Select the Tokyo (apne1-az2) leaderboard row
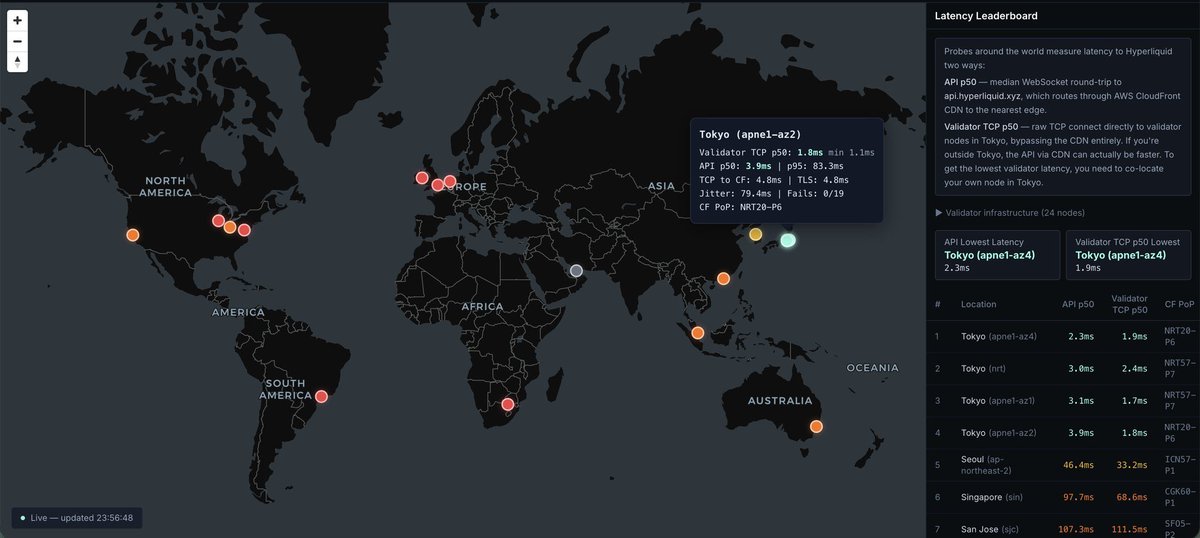This screenshot has height=538, width=1200. coord(1063,433)
